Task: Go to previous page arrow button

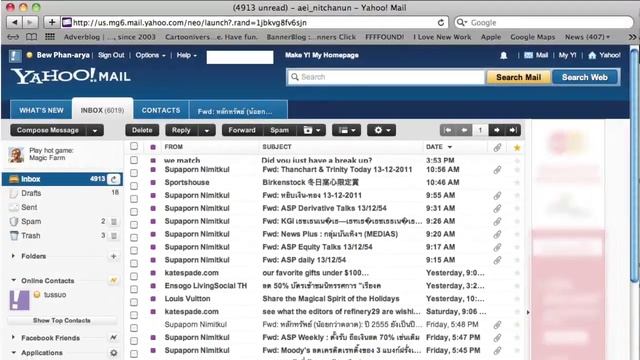Action: tap(464, 130)
